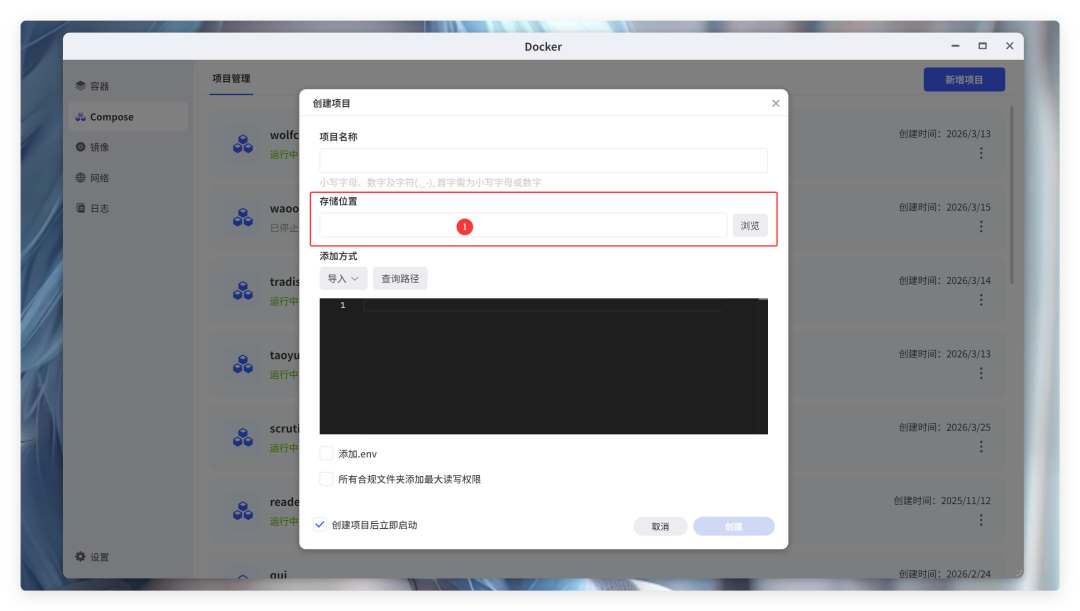Click the 创建 button
1080x611 pixels.
tap(734, 526)
